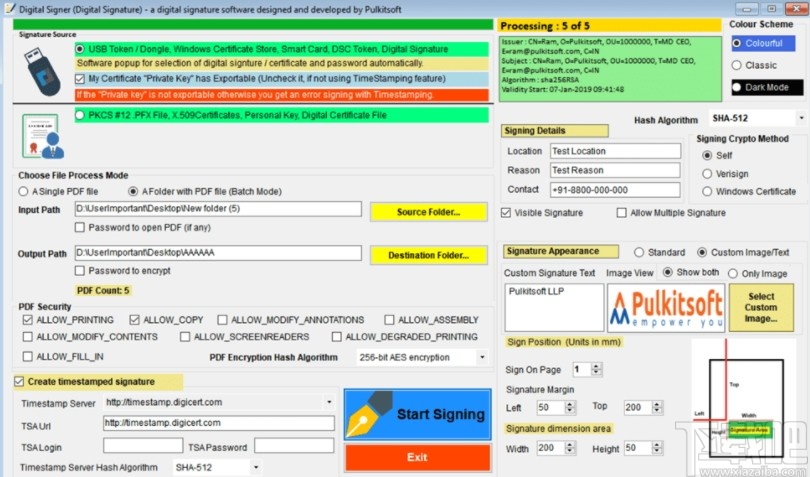
Task: Click the Custom Signature Text box
Action: (554, 307)
